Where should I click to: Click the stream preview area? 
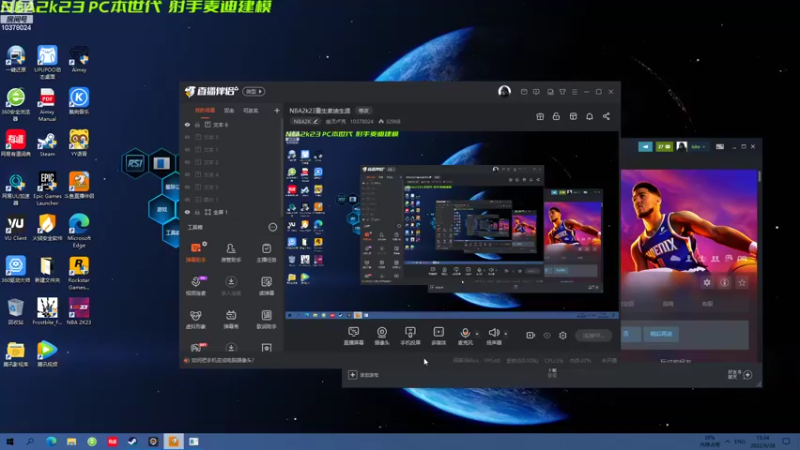tap(452, 224)
